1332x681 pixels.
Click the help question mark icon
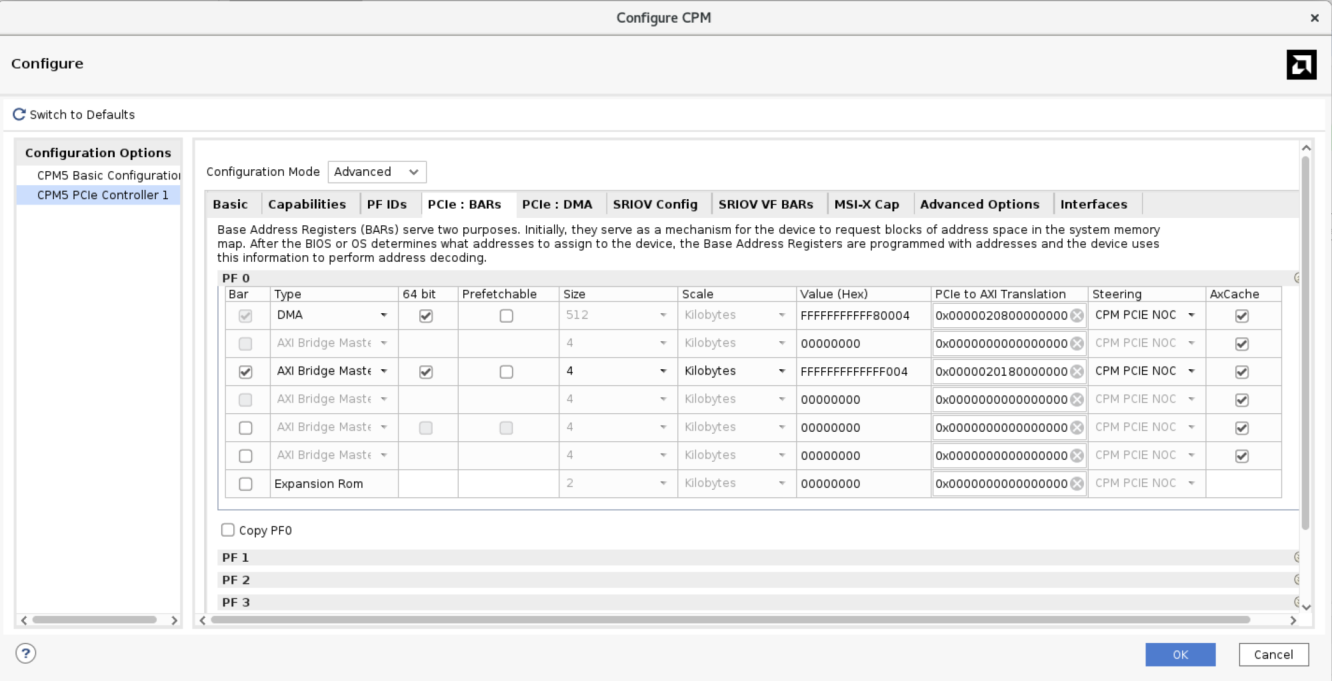26,653
